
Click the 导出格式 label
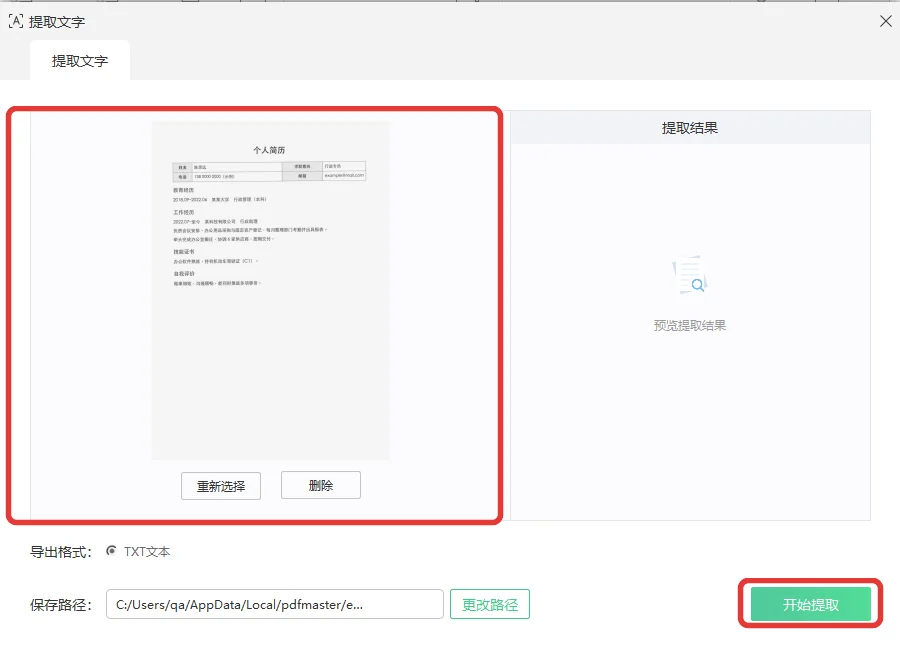(x=61, y=552)
